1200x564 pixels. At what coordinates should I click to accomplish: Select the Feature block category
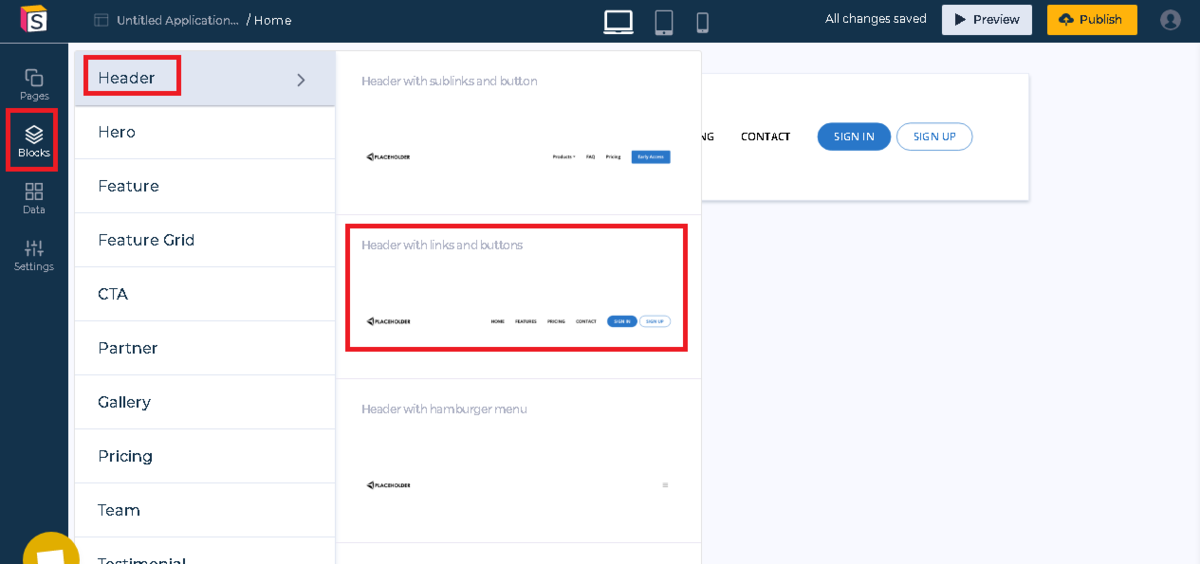click(x=205, y=186)
